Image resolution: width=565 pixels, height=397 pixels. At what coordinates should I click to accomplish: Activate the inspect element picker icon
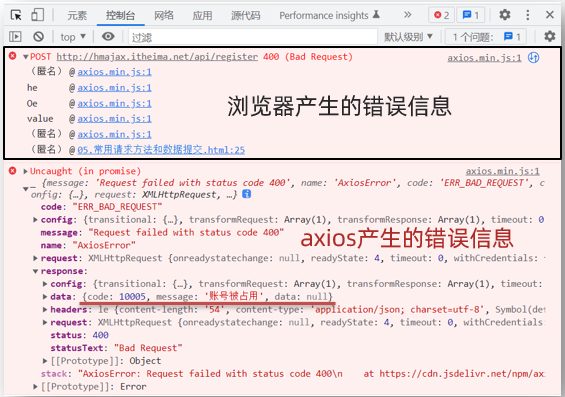(x=16, y=15)
